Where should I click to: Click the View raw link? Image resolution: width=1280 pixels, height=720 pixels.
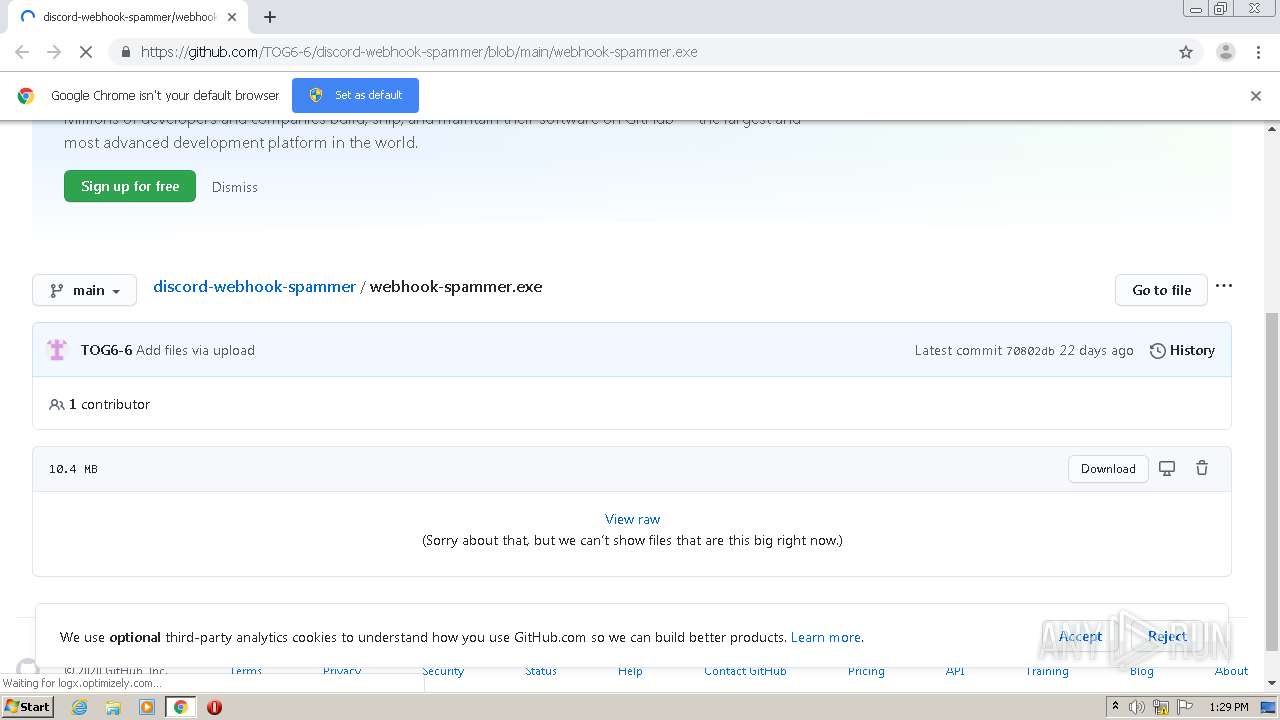click(x=632, y=519)
